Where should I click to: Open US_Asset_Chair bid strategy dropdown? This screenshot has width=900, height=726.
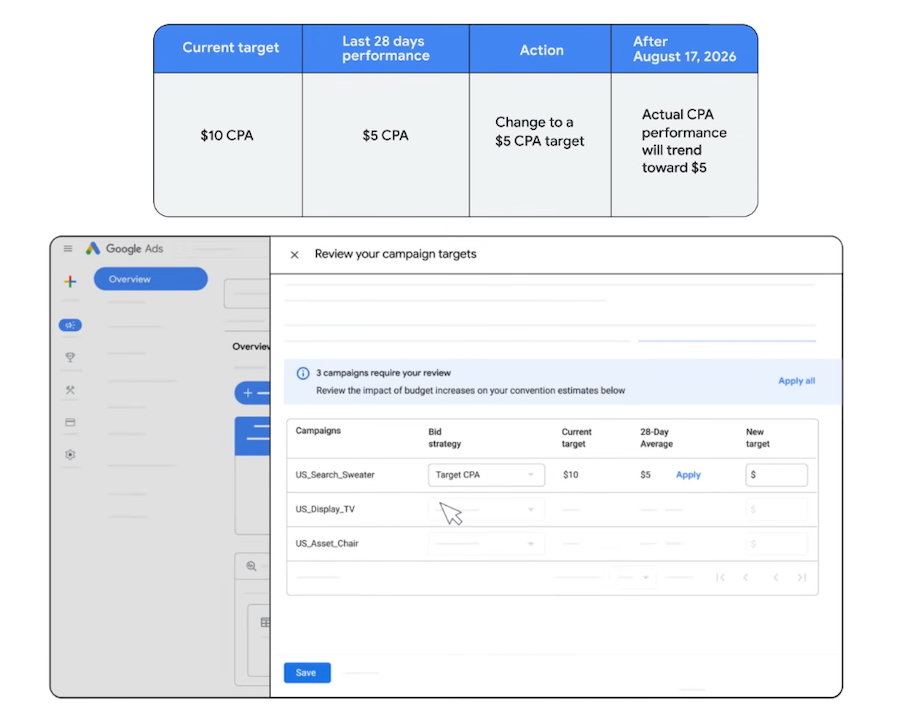486,543
